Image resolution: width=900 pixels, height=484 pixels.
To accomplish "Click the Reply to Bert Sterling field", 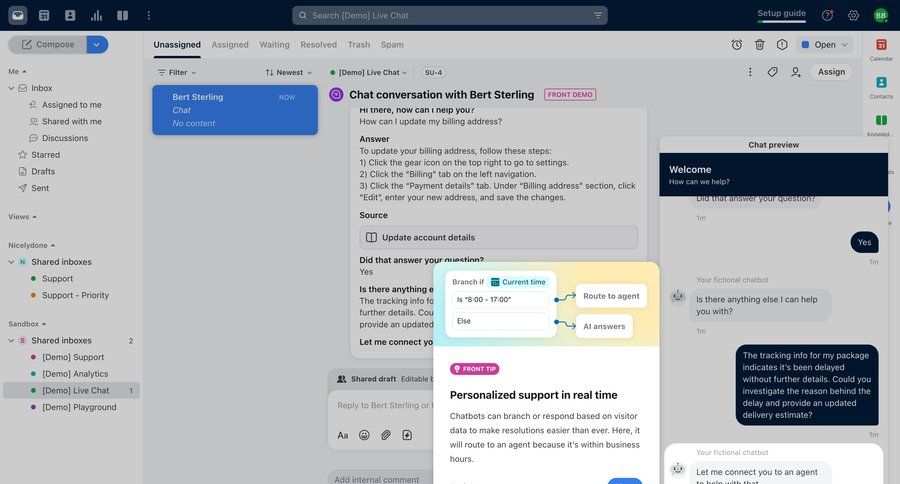I will (x=383, y=405).
